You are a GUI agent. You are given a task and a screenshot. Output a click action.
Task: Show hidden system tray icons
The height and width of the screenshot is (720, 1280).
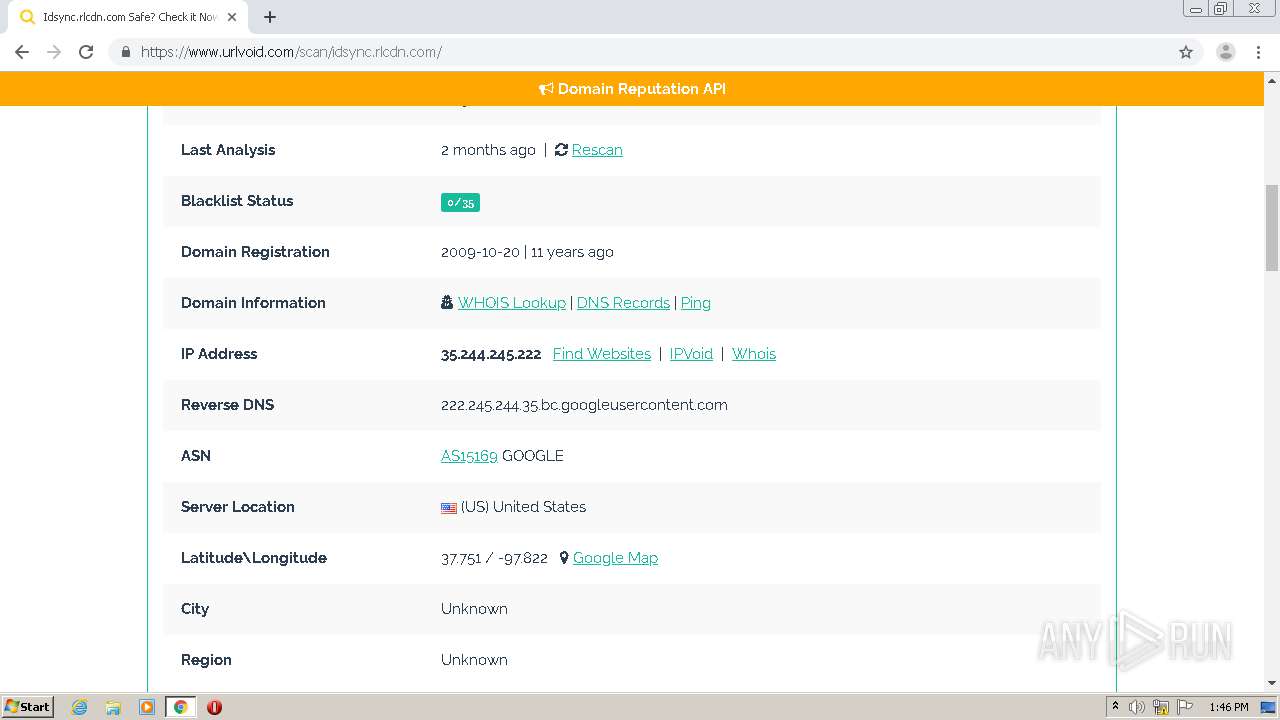(1115, 707)
